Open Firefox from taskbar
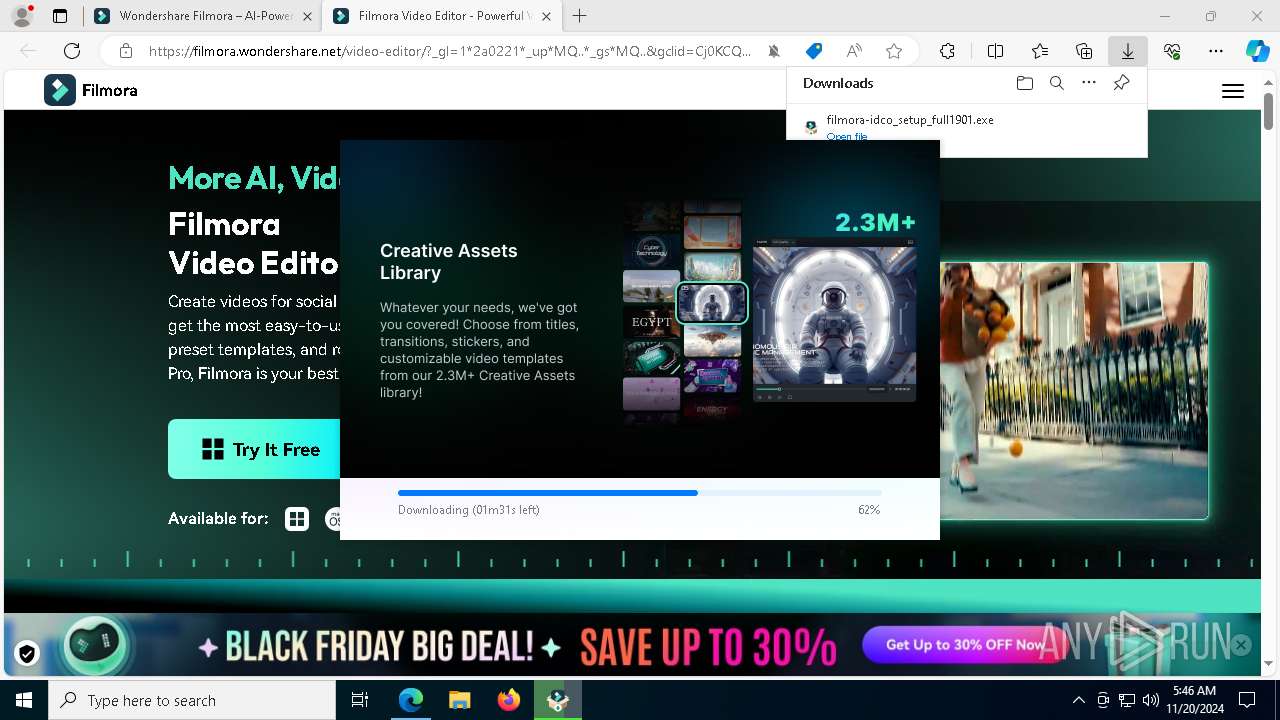1280x720 pixels. 509,700
